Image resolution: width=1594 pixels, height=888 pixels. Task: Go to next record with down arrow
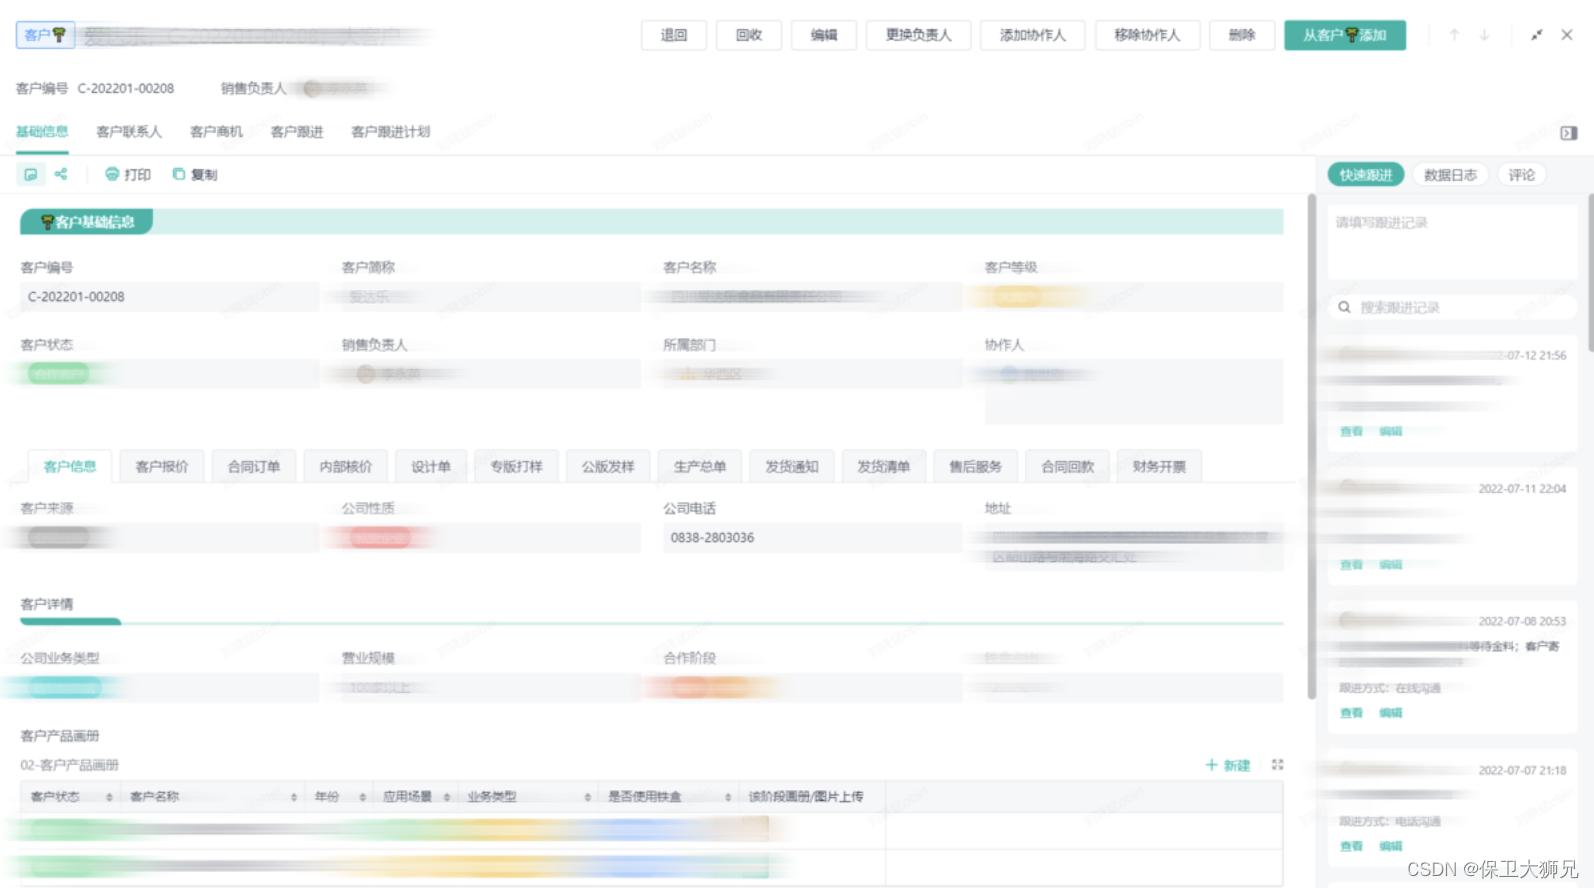[x=1485, y=35]
